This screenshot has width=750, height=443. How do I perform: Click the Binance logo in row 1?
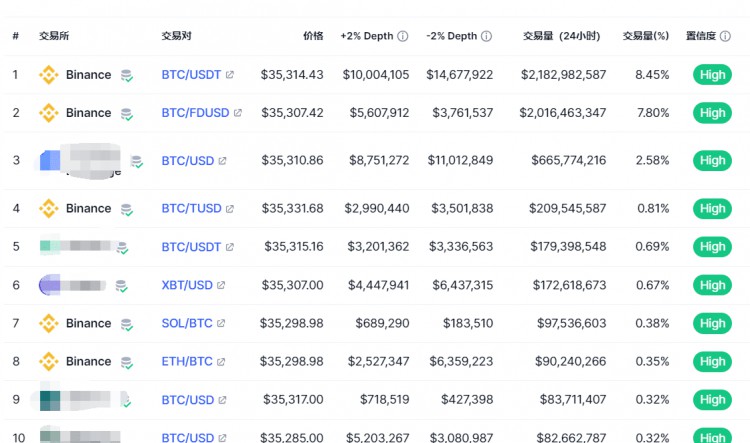49,75
